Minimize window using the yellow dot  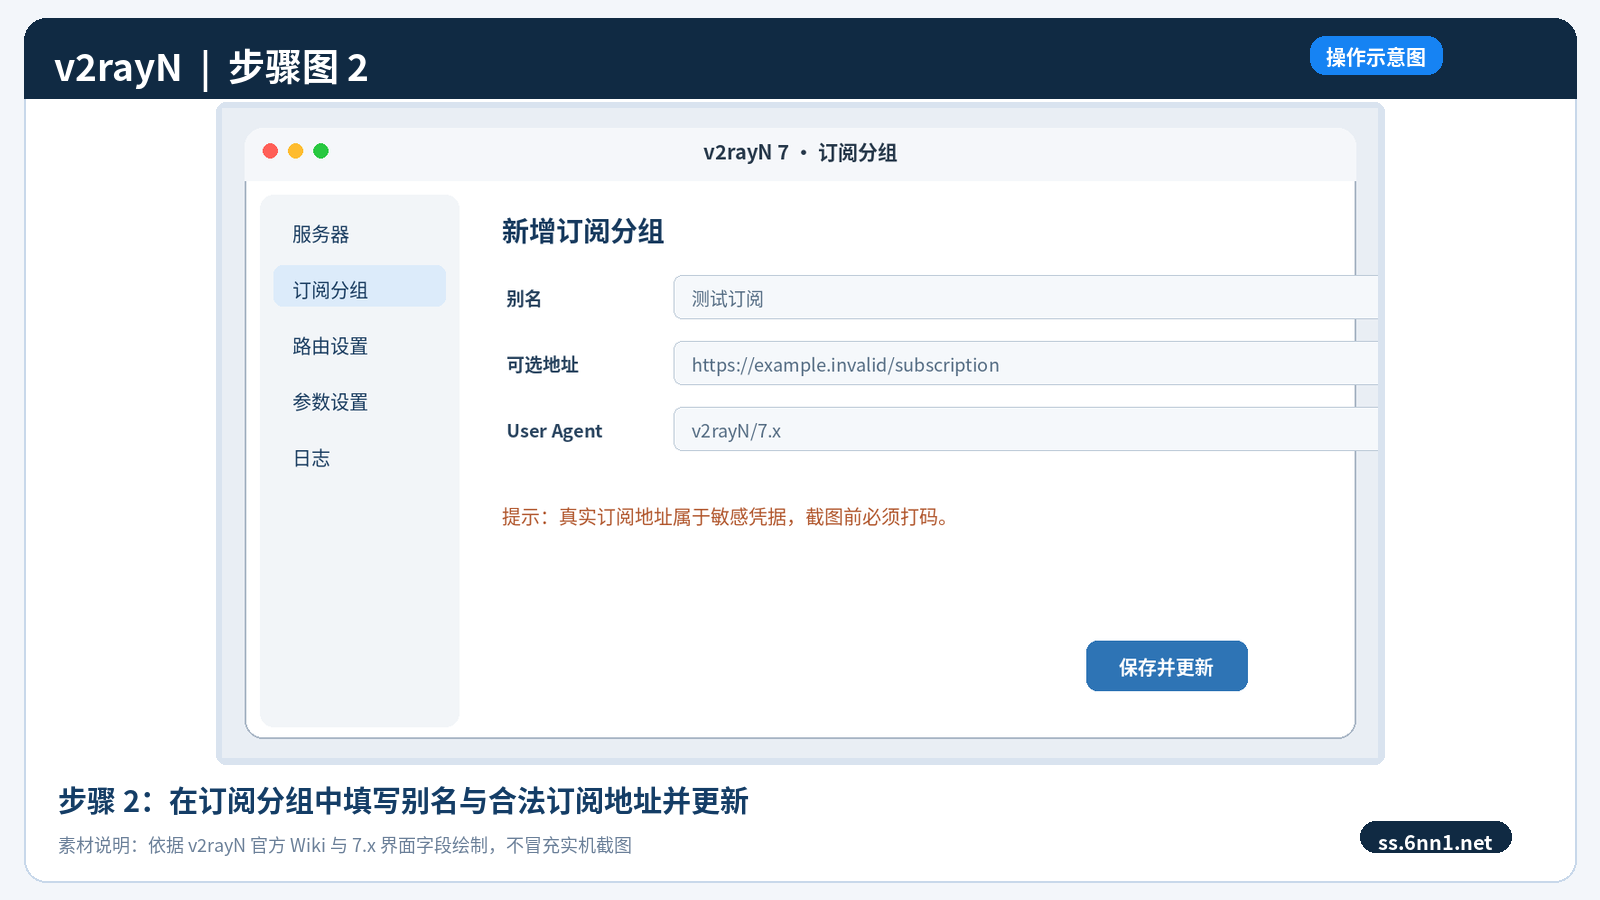point(295,151)
